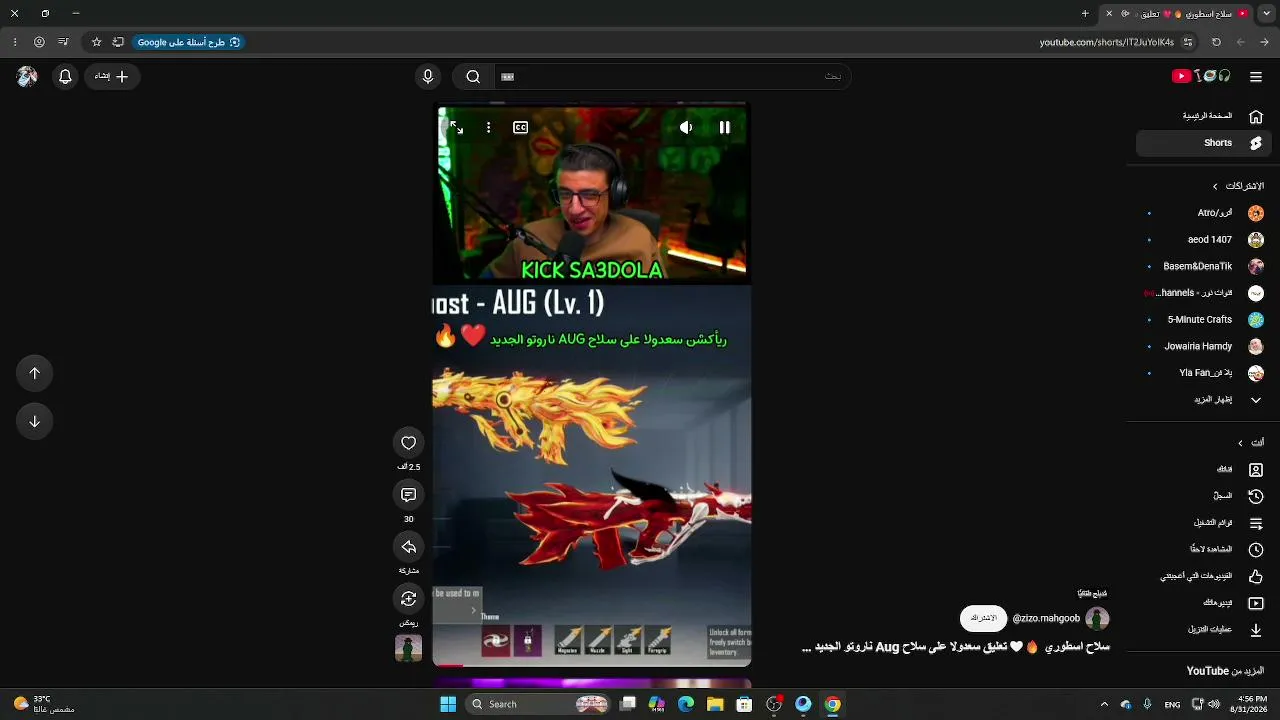Open the Chrome profile icon
The image size is (1280, 720).
39,42
